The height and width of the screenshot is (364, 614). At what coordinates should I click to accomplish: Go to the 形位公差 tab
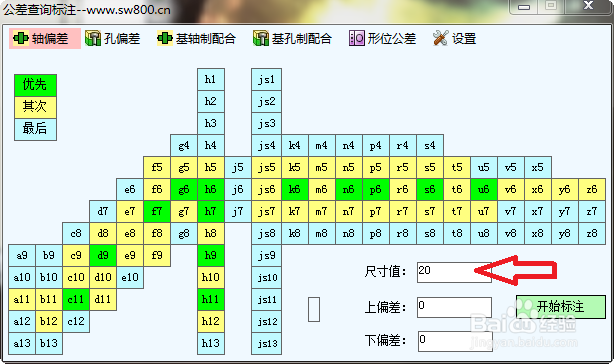click(382, 38)
